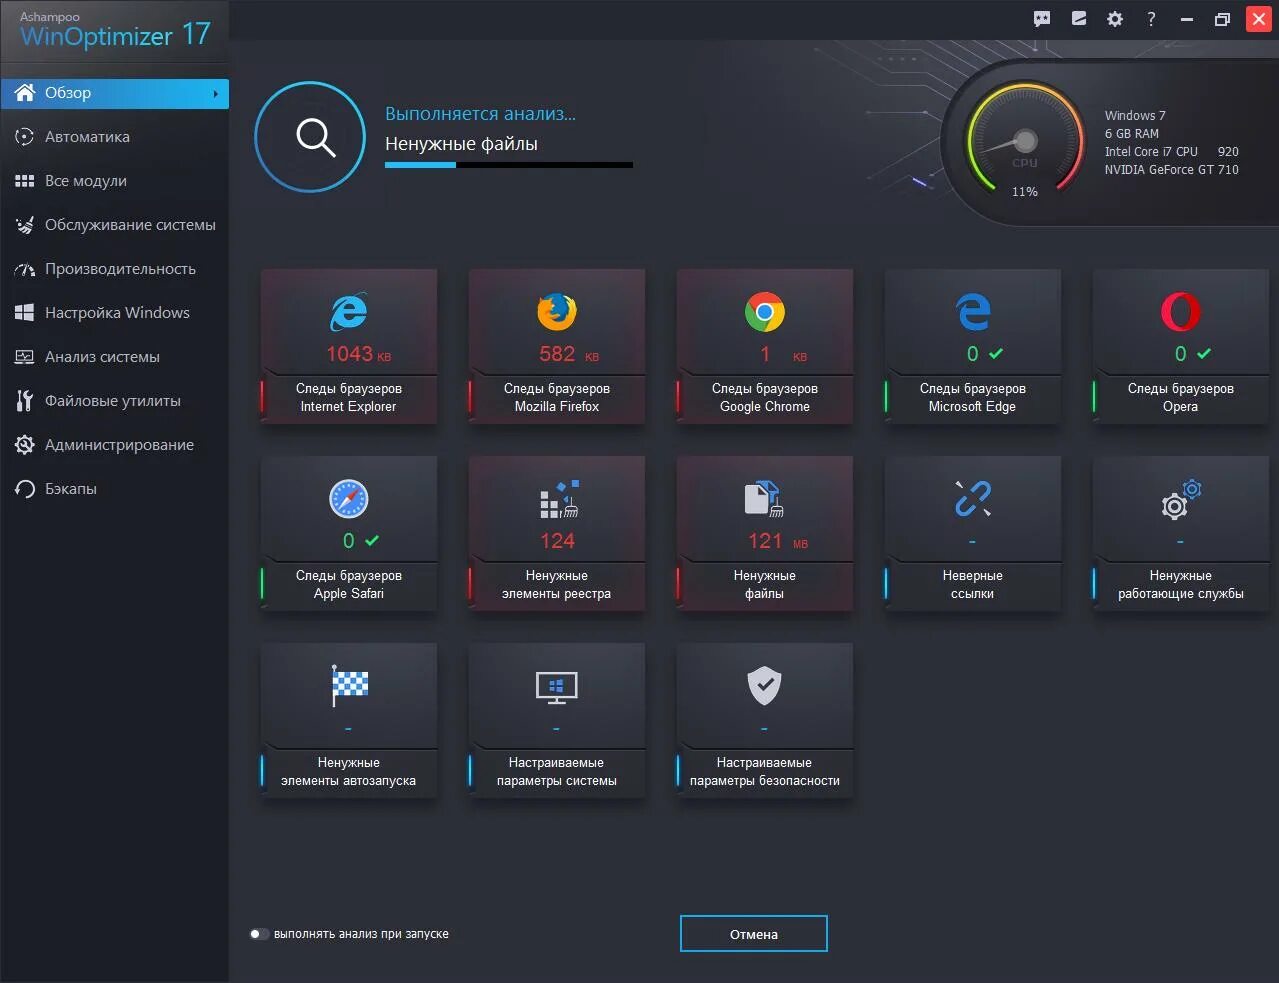The image size is (1279, 983).
Task: Open the registry cleaner icon above 124
Action: point(559,498)
